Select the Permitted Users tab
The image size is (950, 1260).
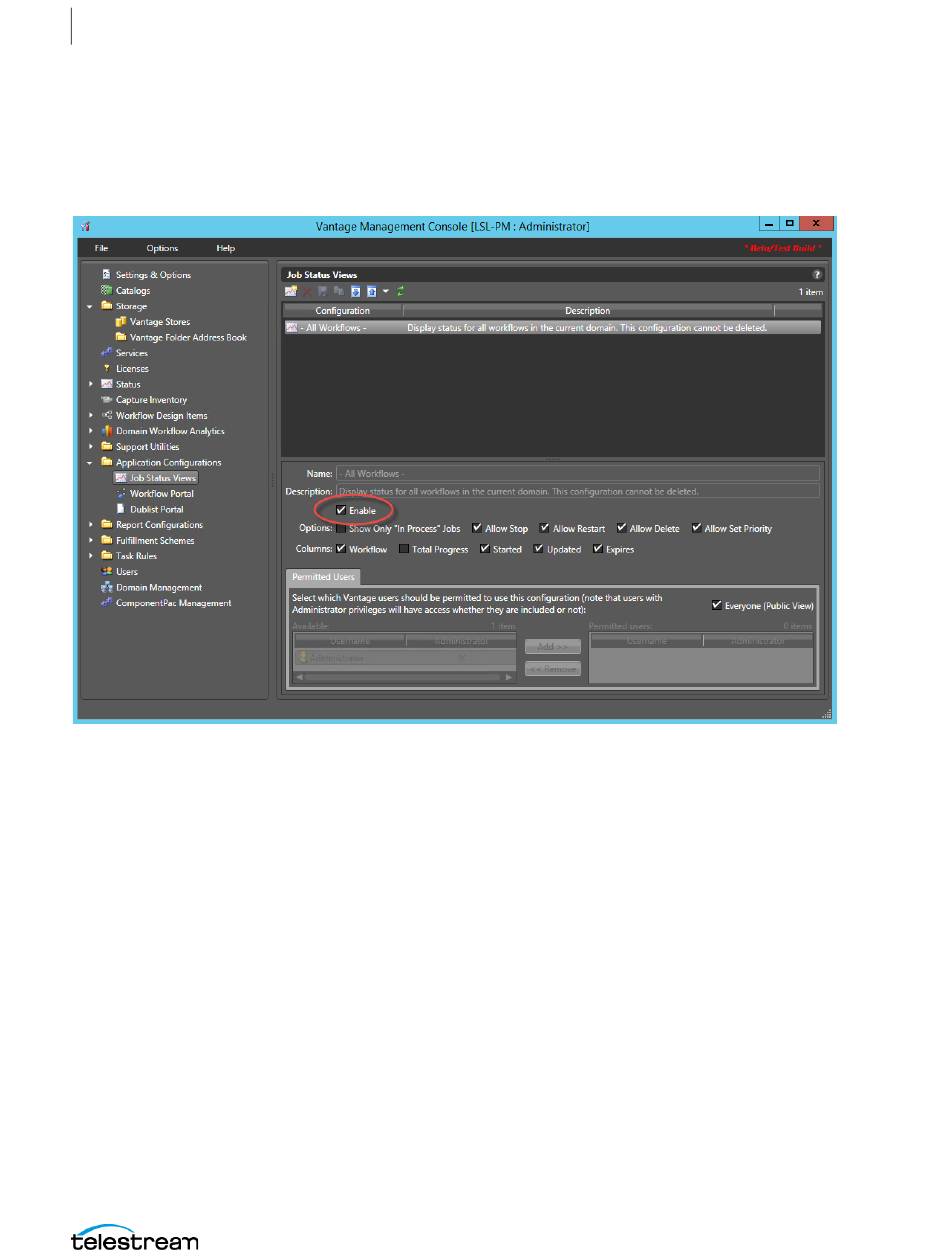click(x=325, y=577)
